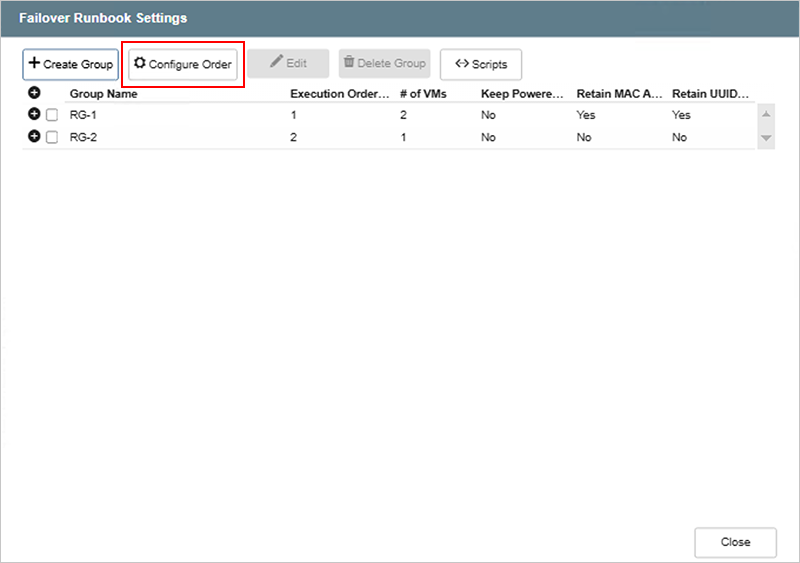This screenshot has height=563, width=800.
Task: Select the RG-1 group name cell
Action: (83, 115)
